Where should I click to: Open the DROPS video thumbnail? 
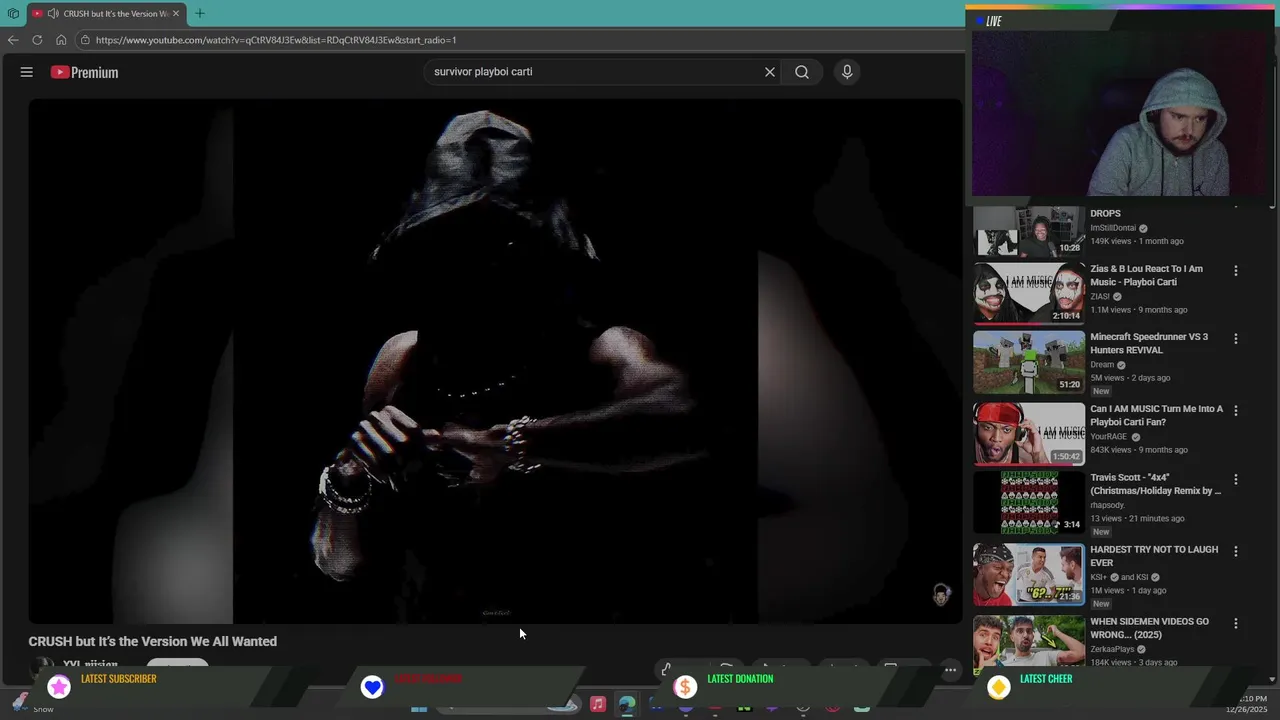click(x=1028, y=231)
